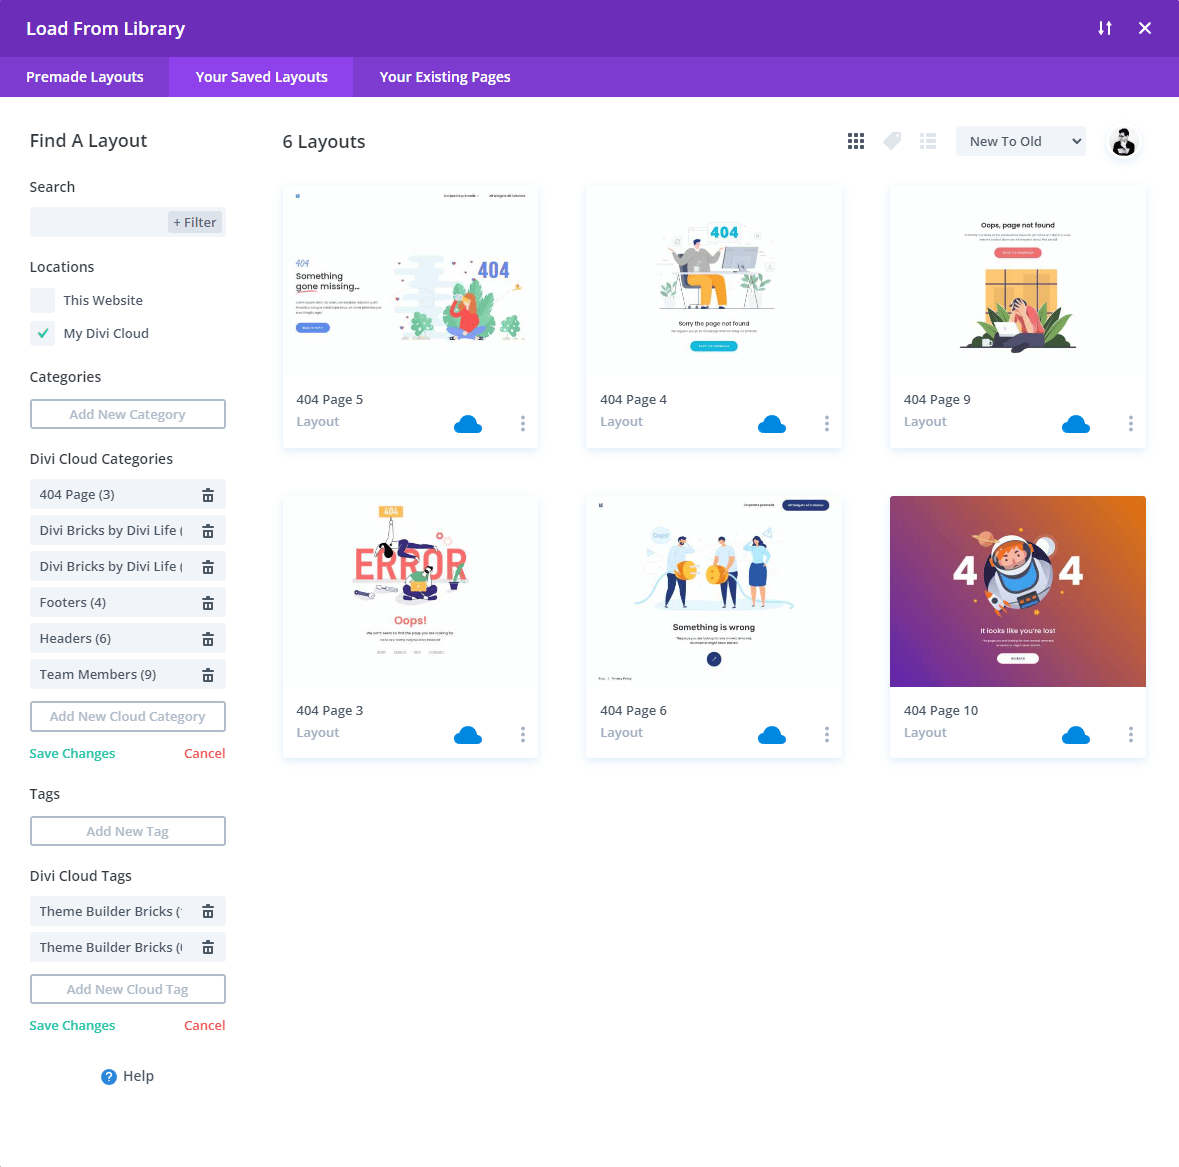Click the import/export arrows icon
1179x1167 pixels.
tap(1105, 28)
